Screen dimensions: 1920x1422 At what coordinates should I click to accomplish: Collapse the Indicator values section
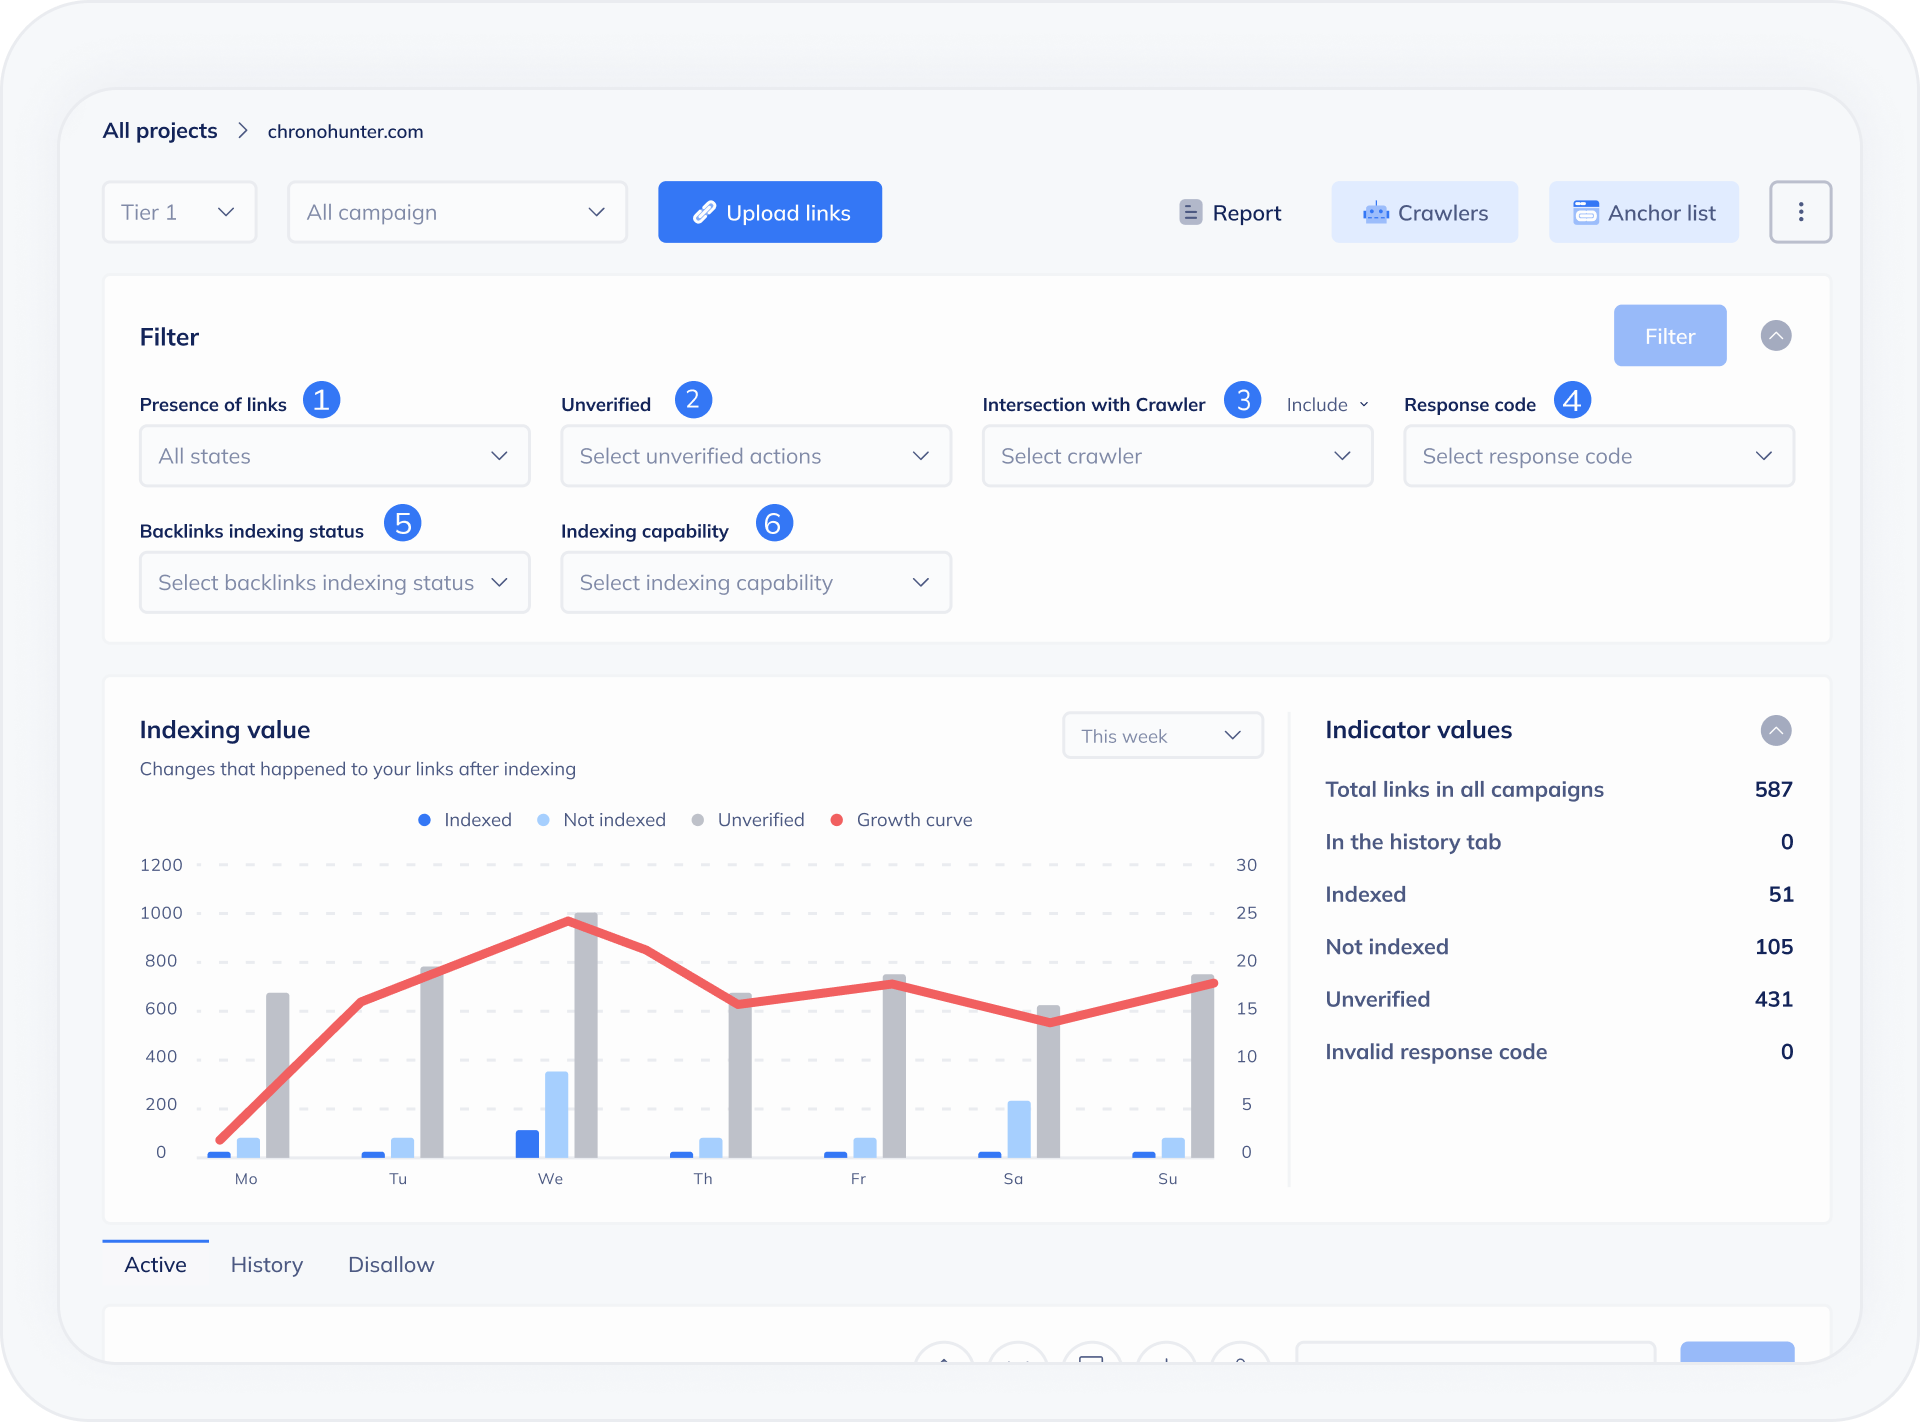click(x=1776, y=731)
